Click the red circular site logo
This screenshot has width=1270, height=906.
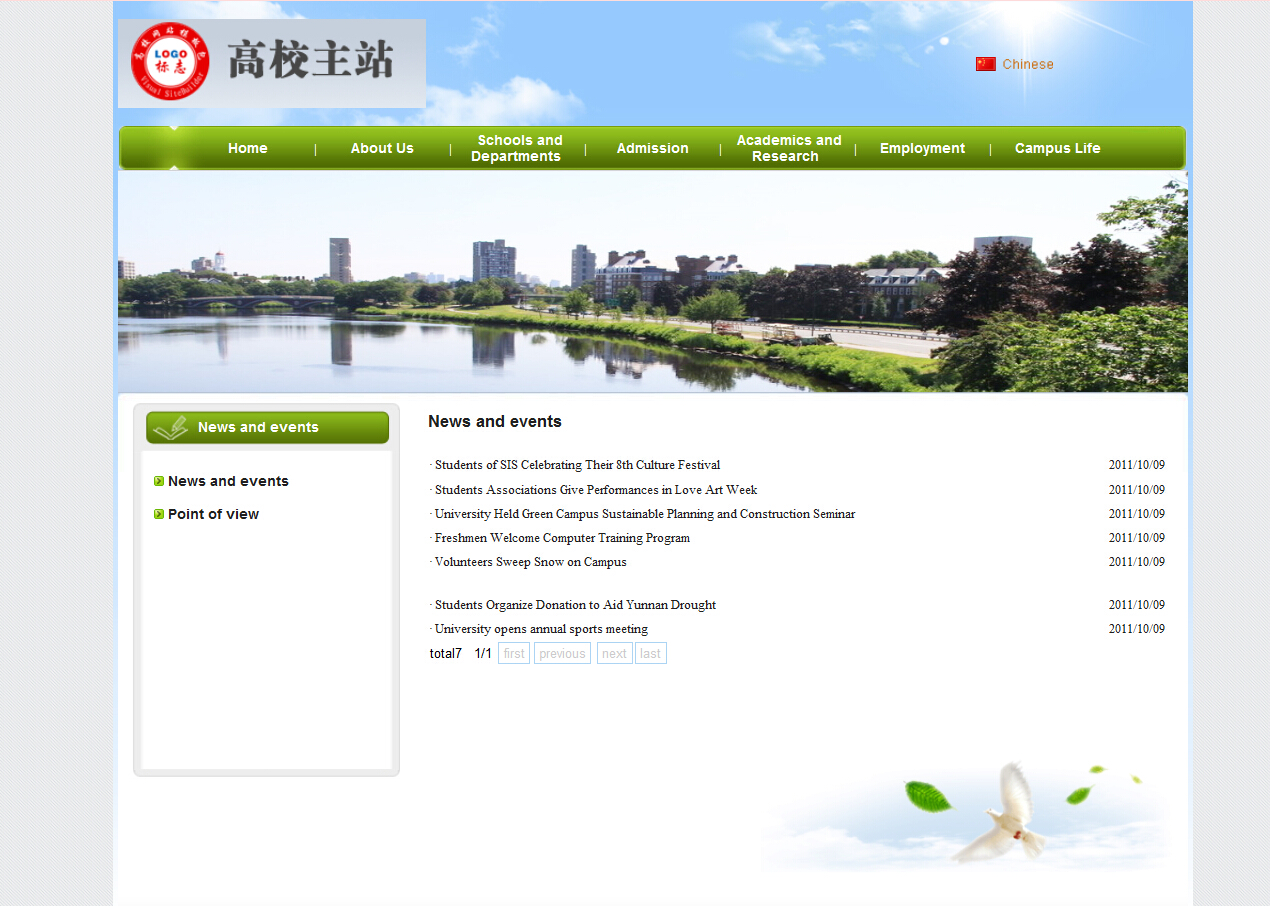click(170, 62)
